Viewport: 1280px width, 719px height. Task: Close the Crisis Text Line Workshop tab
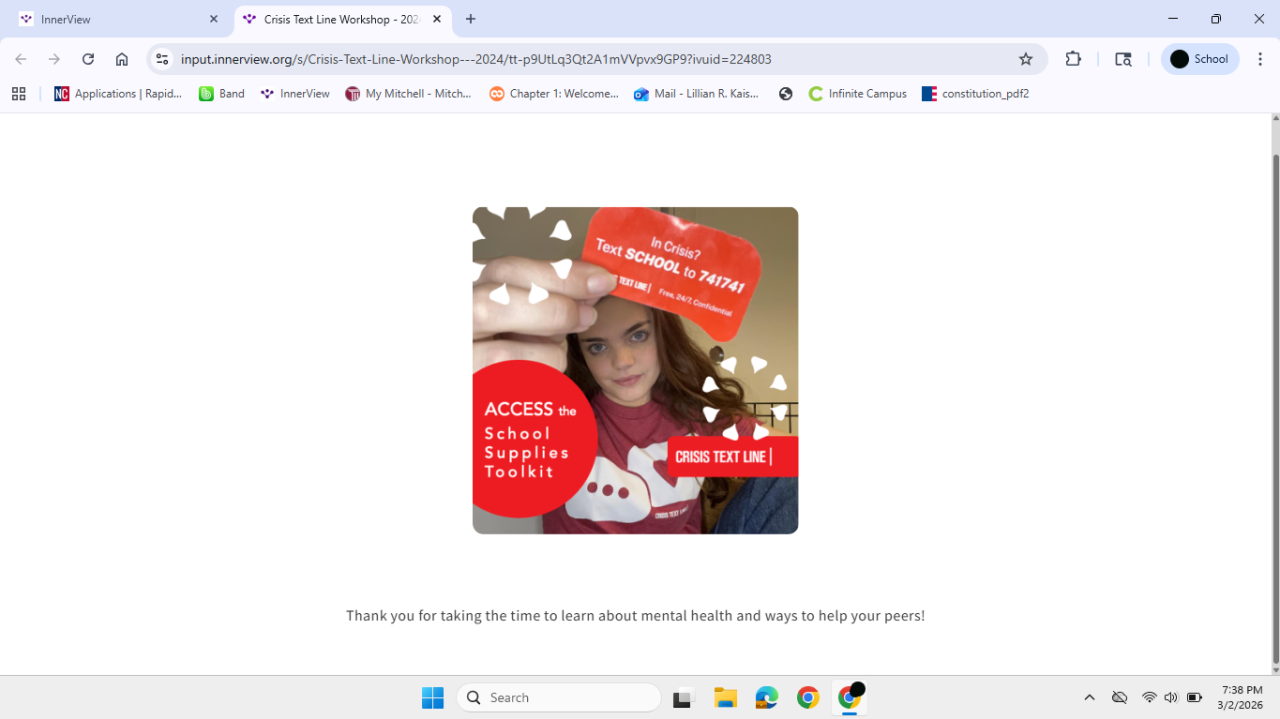tap(437, 19)
